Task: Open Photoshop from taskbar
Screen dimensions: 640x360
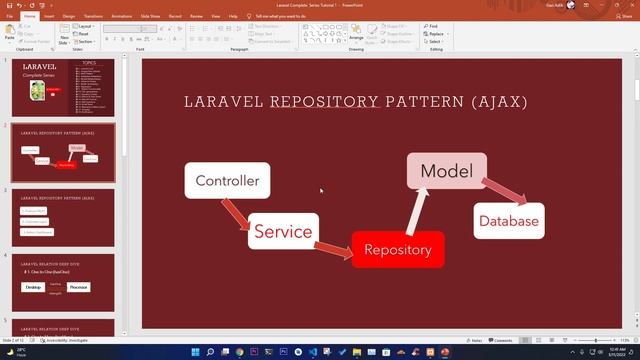Action: coord(284,352)
